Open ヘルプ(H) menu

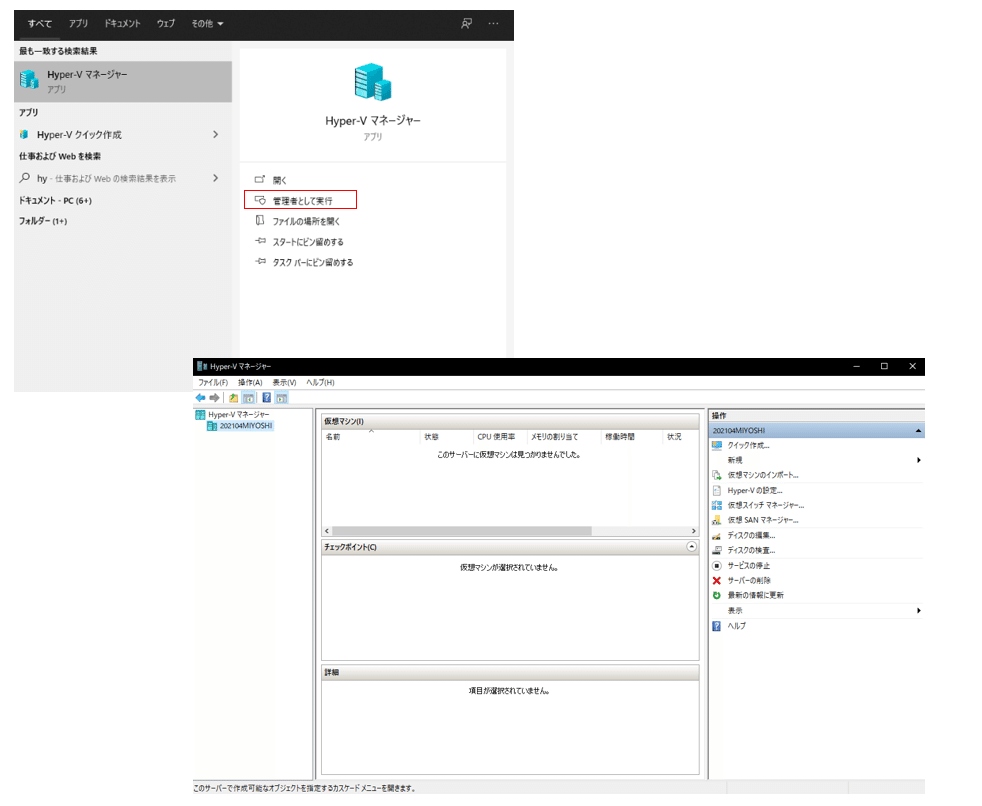click(320, 383)
